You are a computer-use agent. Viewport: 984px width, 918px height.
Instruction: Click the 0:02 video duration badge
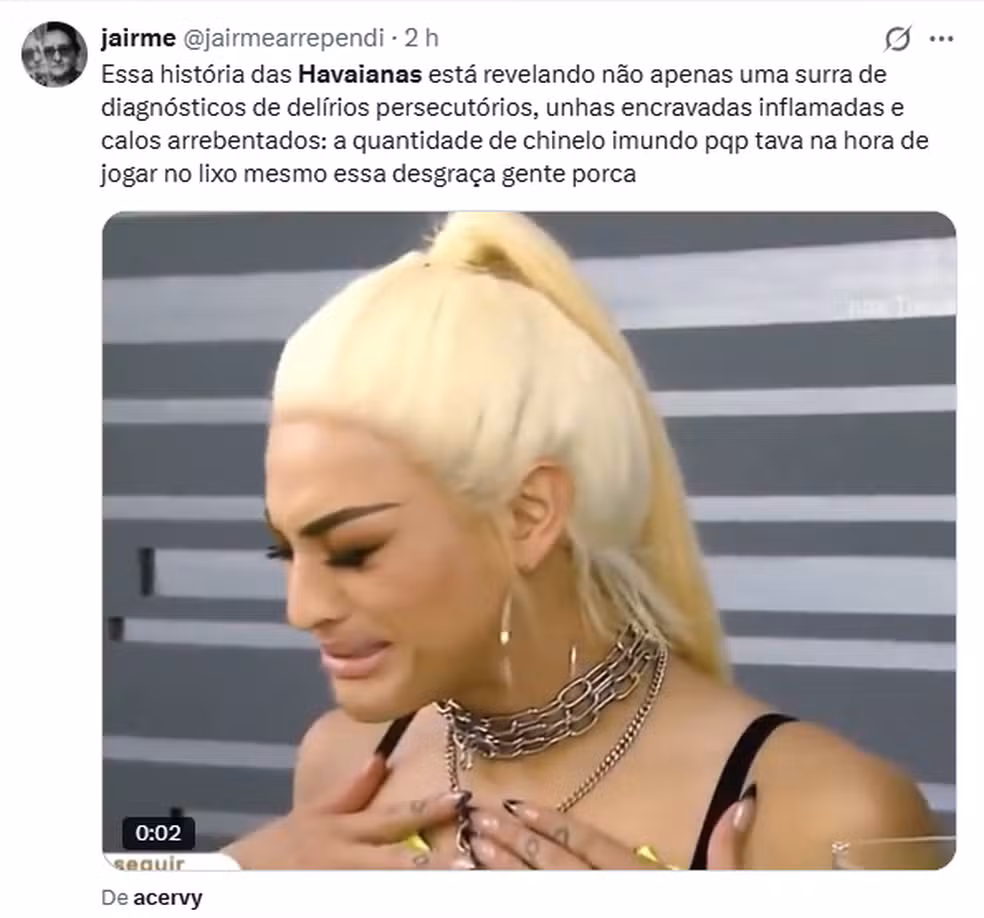pyautogui.click(x=158, y=833)
